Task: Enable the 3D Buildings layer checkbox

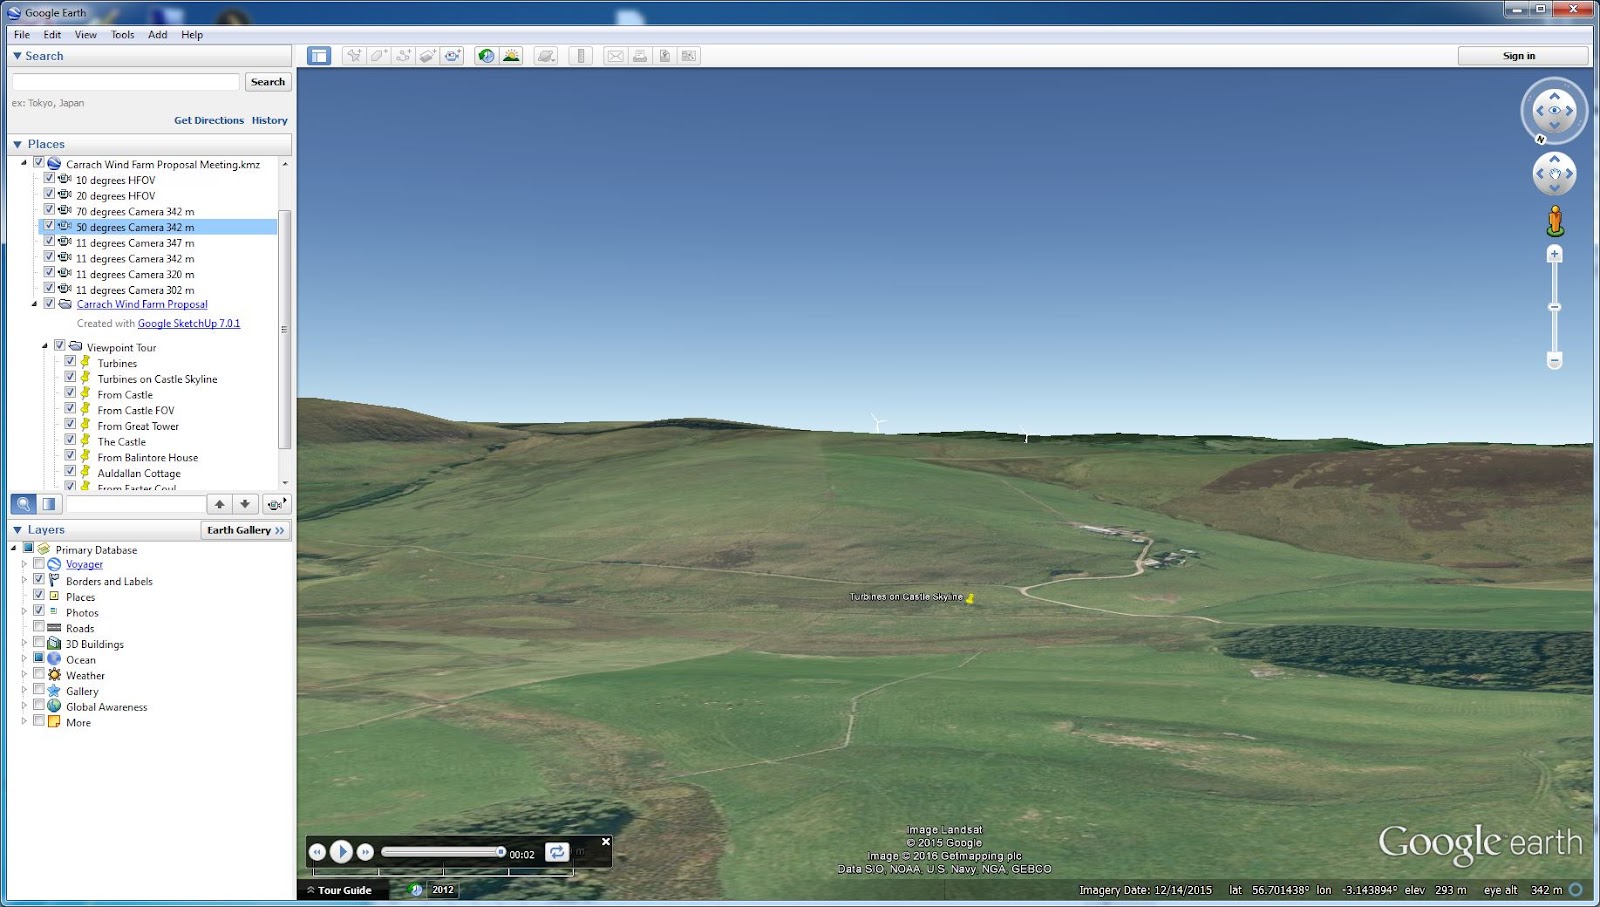Action: (39, 643)
